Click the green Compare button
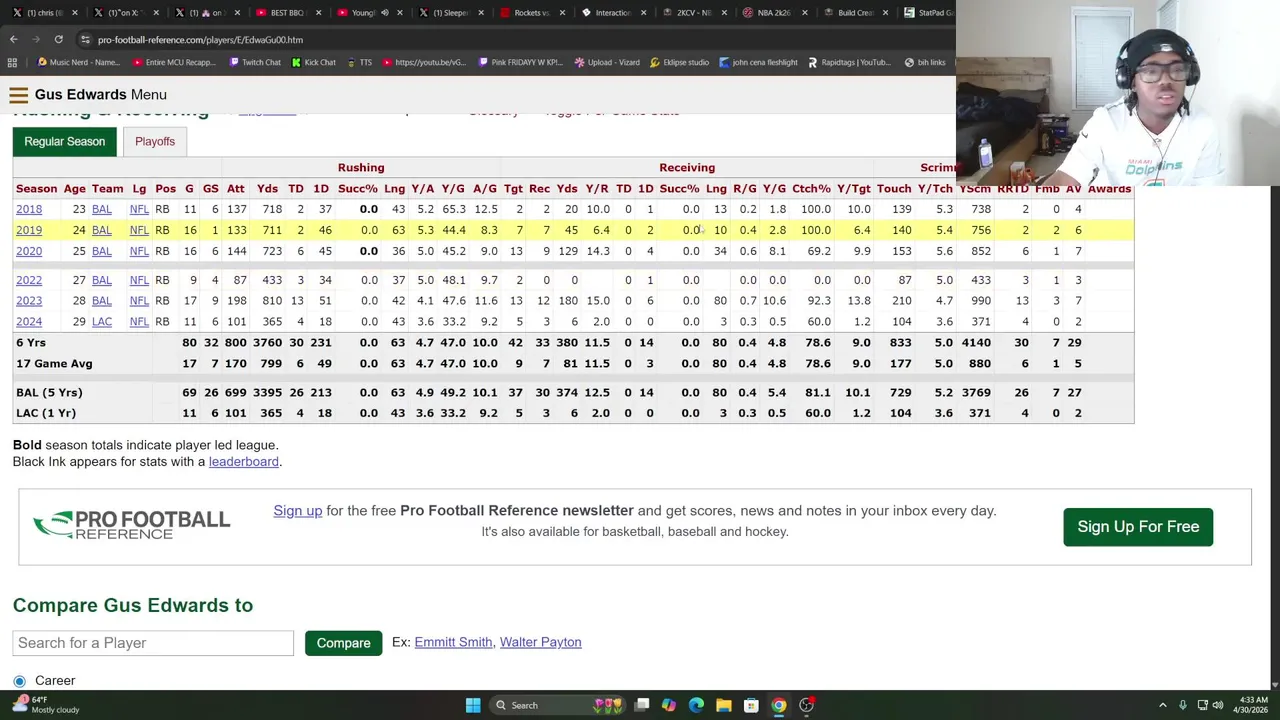This screenshot has height=720, width=1280. [343, 643]
